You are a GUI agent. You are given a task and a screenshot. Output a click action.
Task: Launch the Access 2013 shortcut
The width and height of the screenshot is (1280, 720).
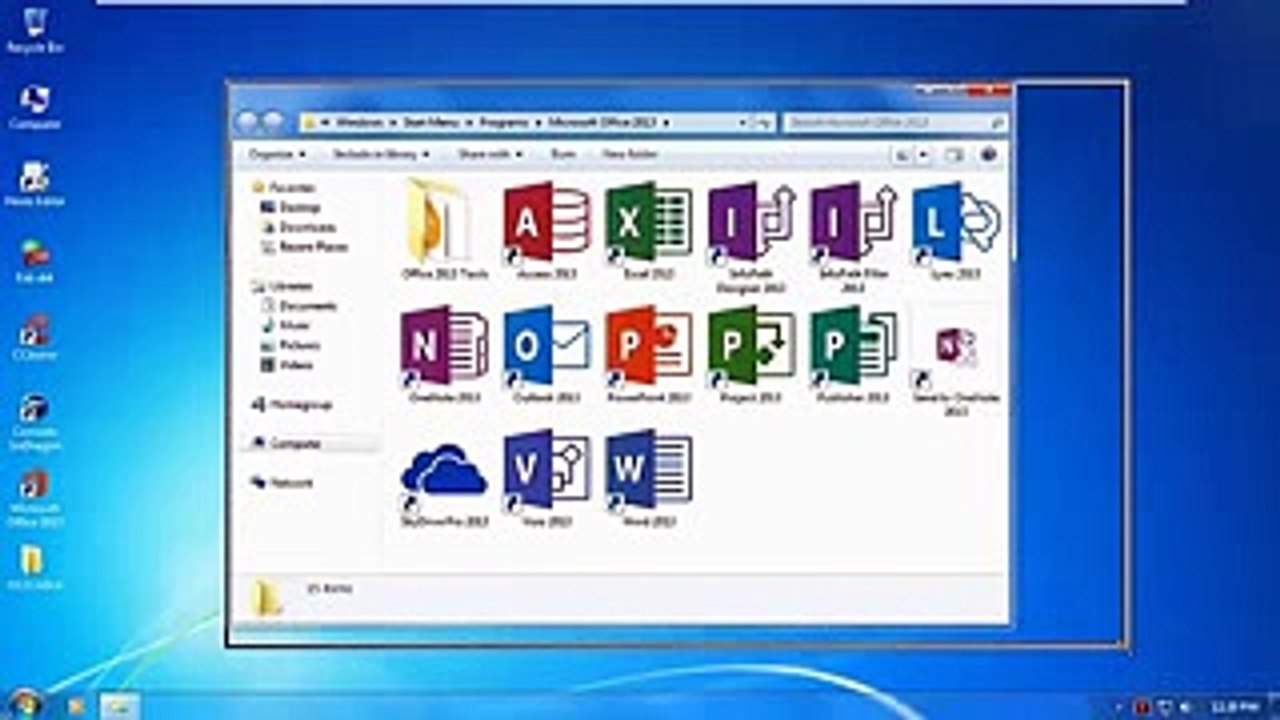pos(546,230)
